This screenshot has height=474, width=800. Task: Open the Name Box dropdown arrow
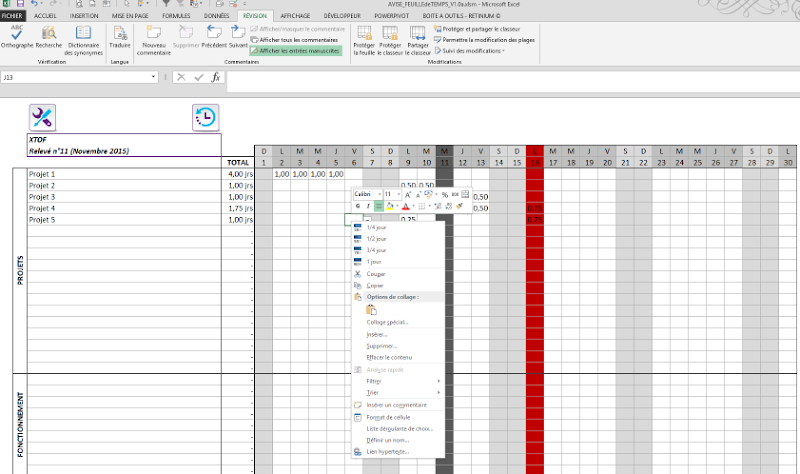click(153, 77)
